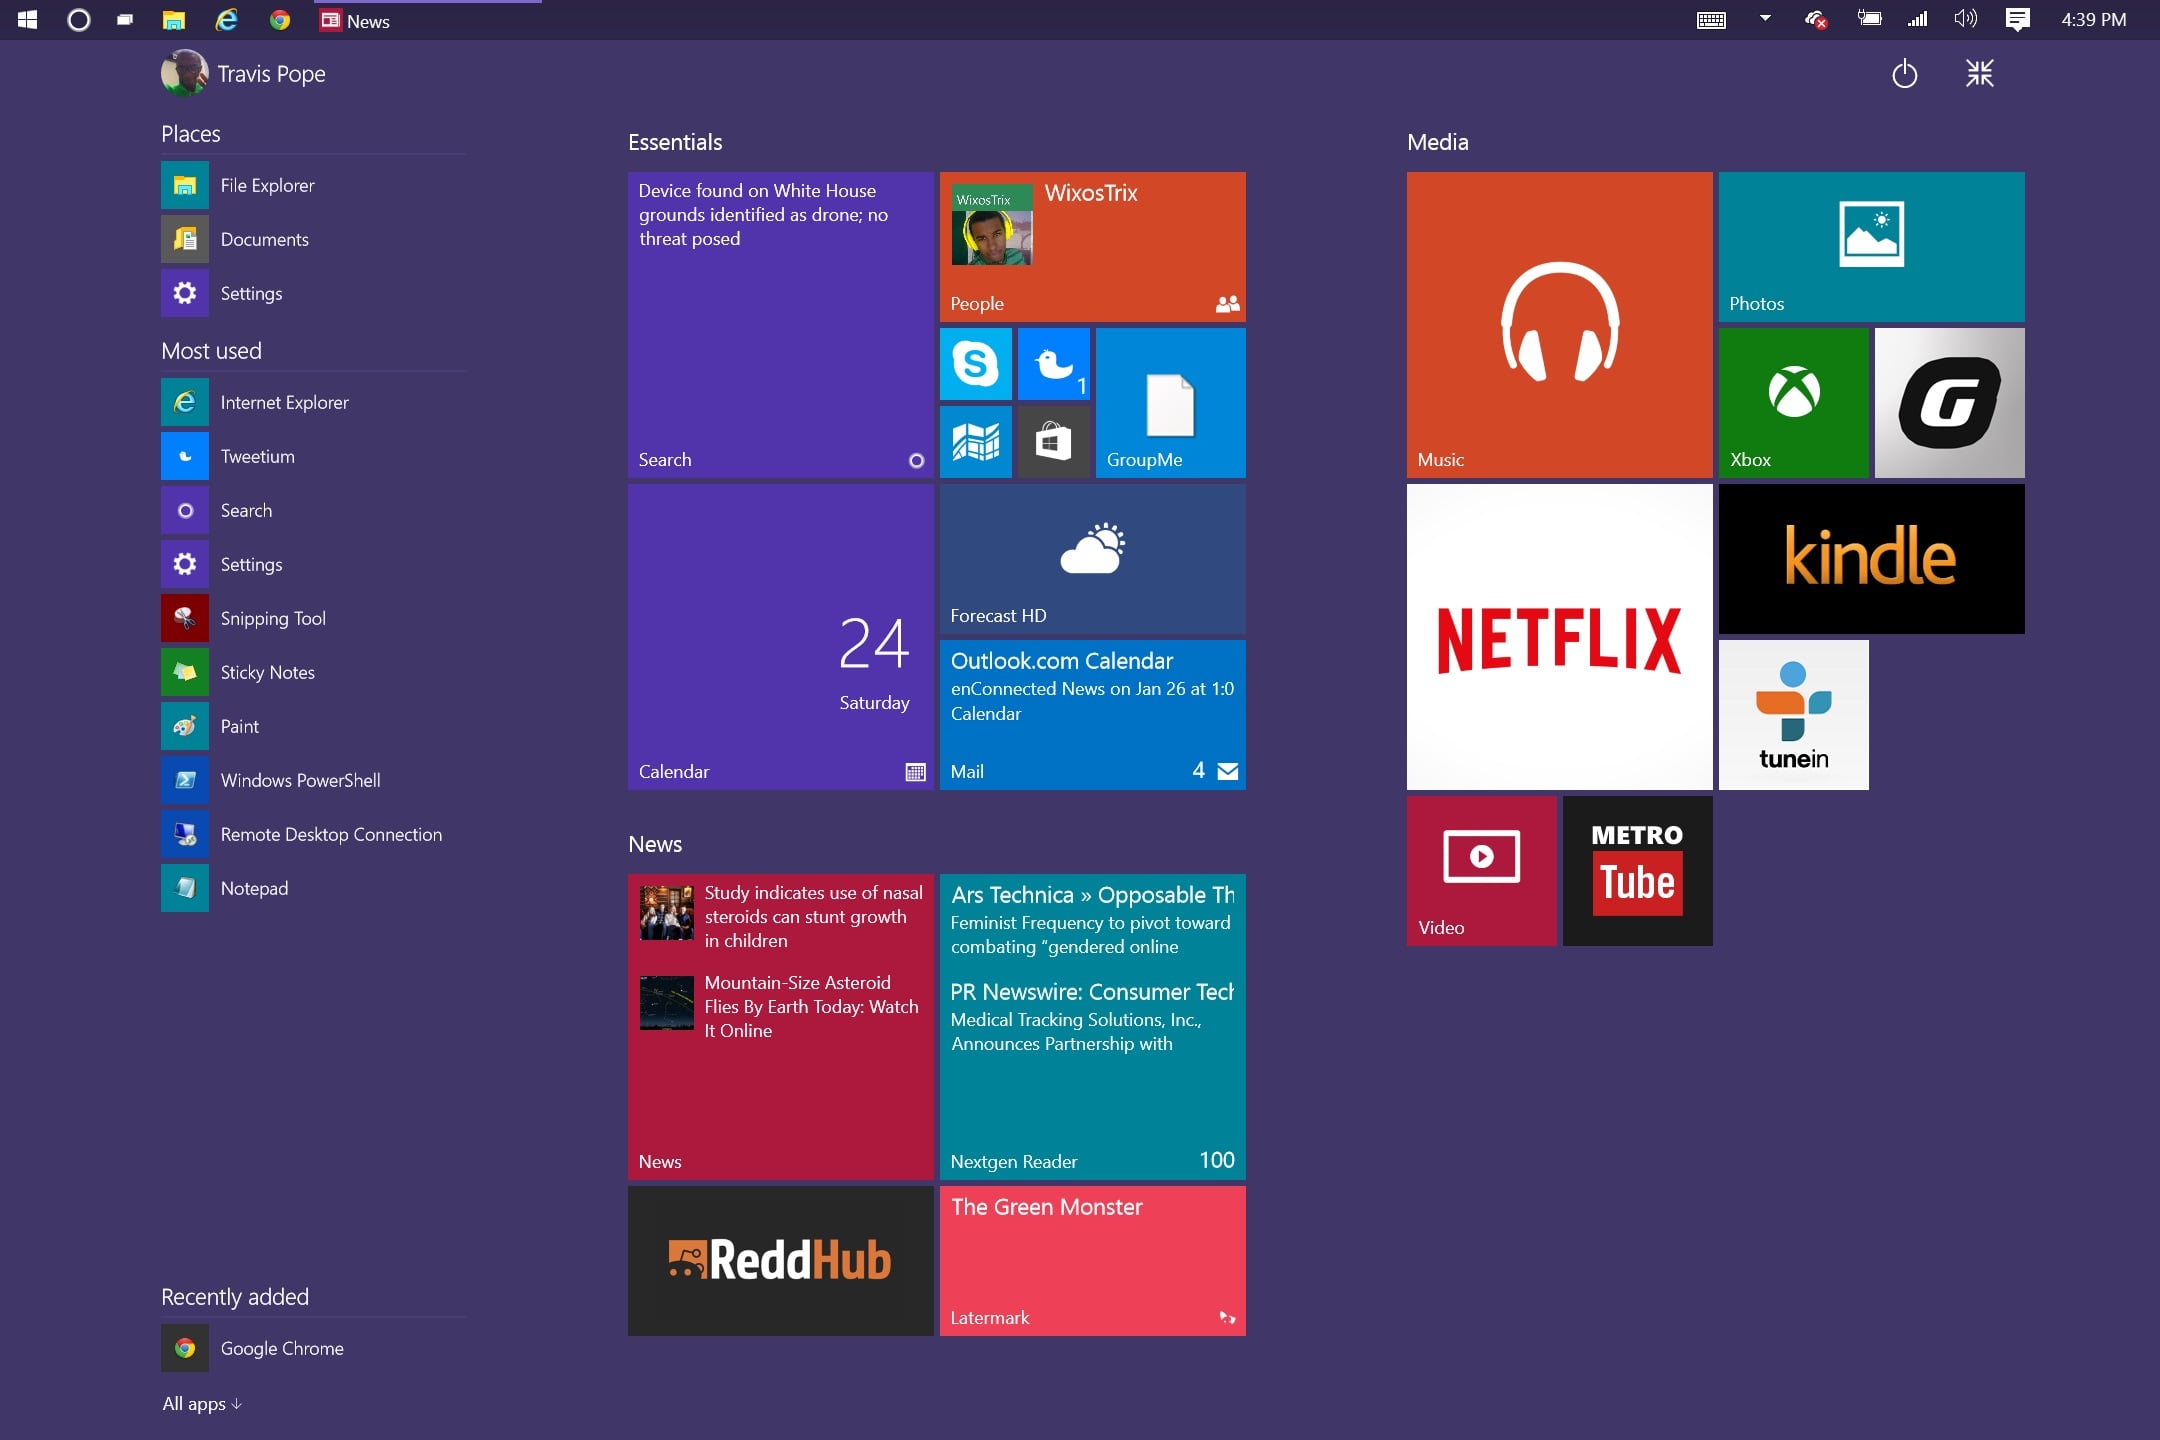Image resolution: width=2160 pixels, height=1440 pixels.
Task: Launch Tweetium from Most used
Action: pos(258,456)
